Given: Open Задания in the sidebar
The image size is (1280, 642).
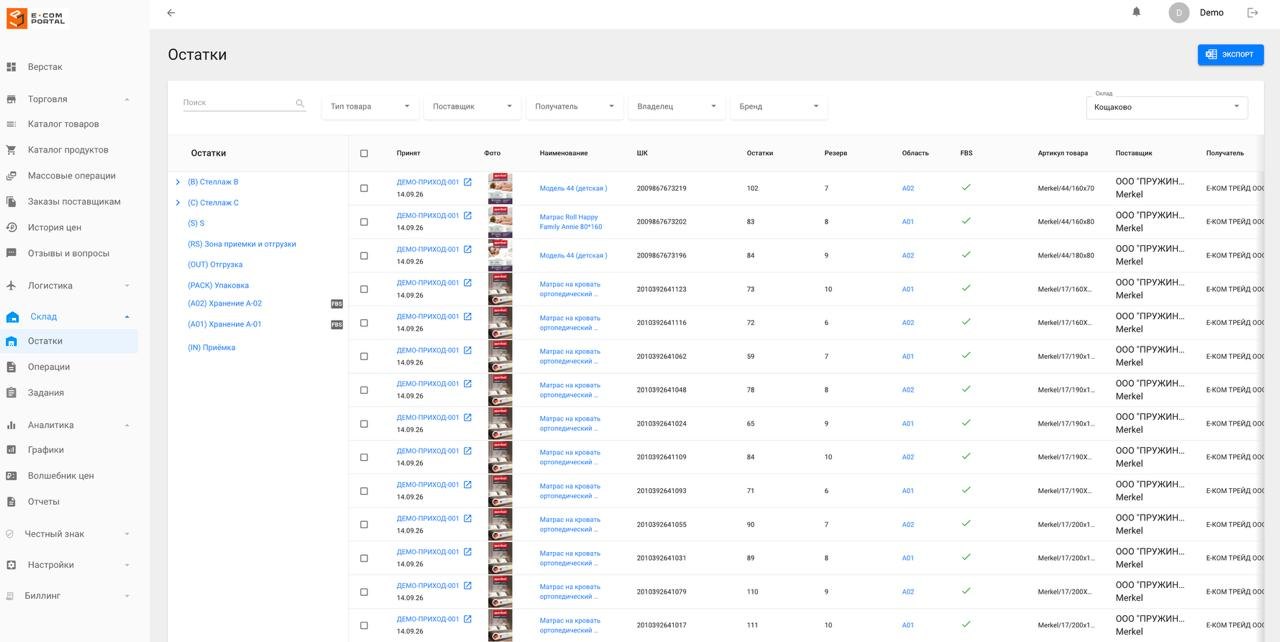Looking at the screenshot, I should point(46,393).
